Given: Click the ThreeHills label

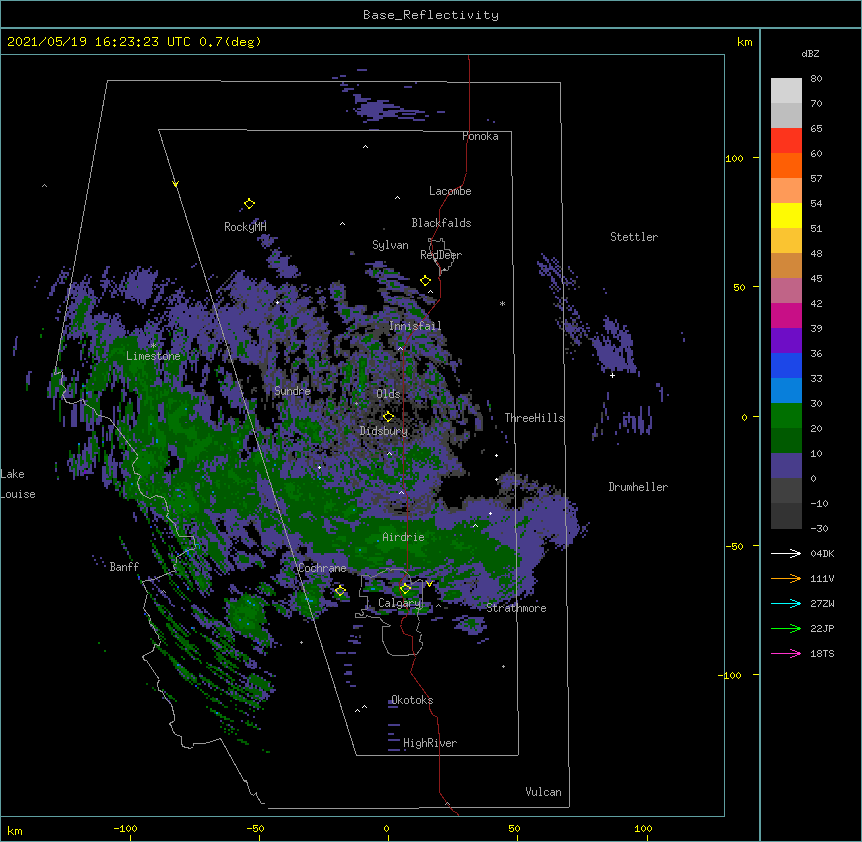Looking at the screenshot, I should tap(534, 418).
